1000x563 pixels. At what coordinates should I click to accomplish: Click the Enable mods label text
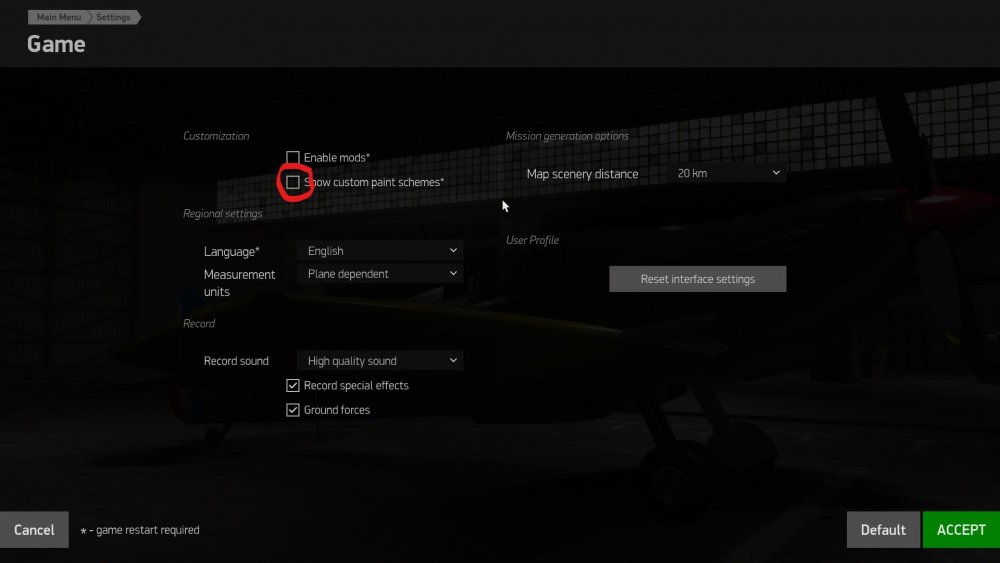pos(337,157)
